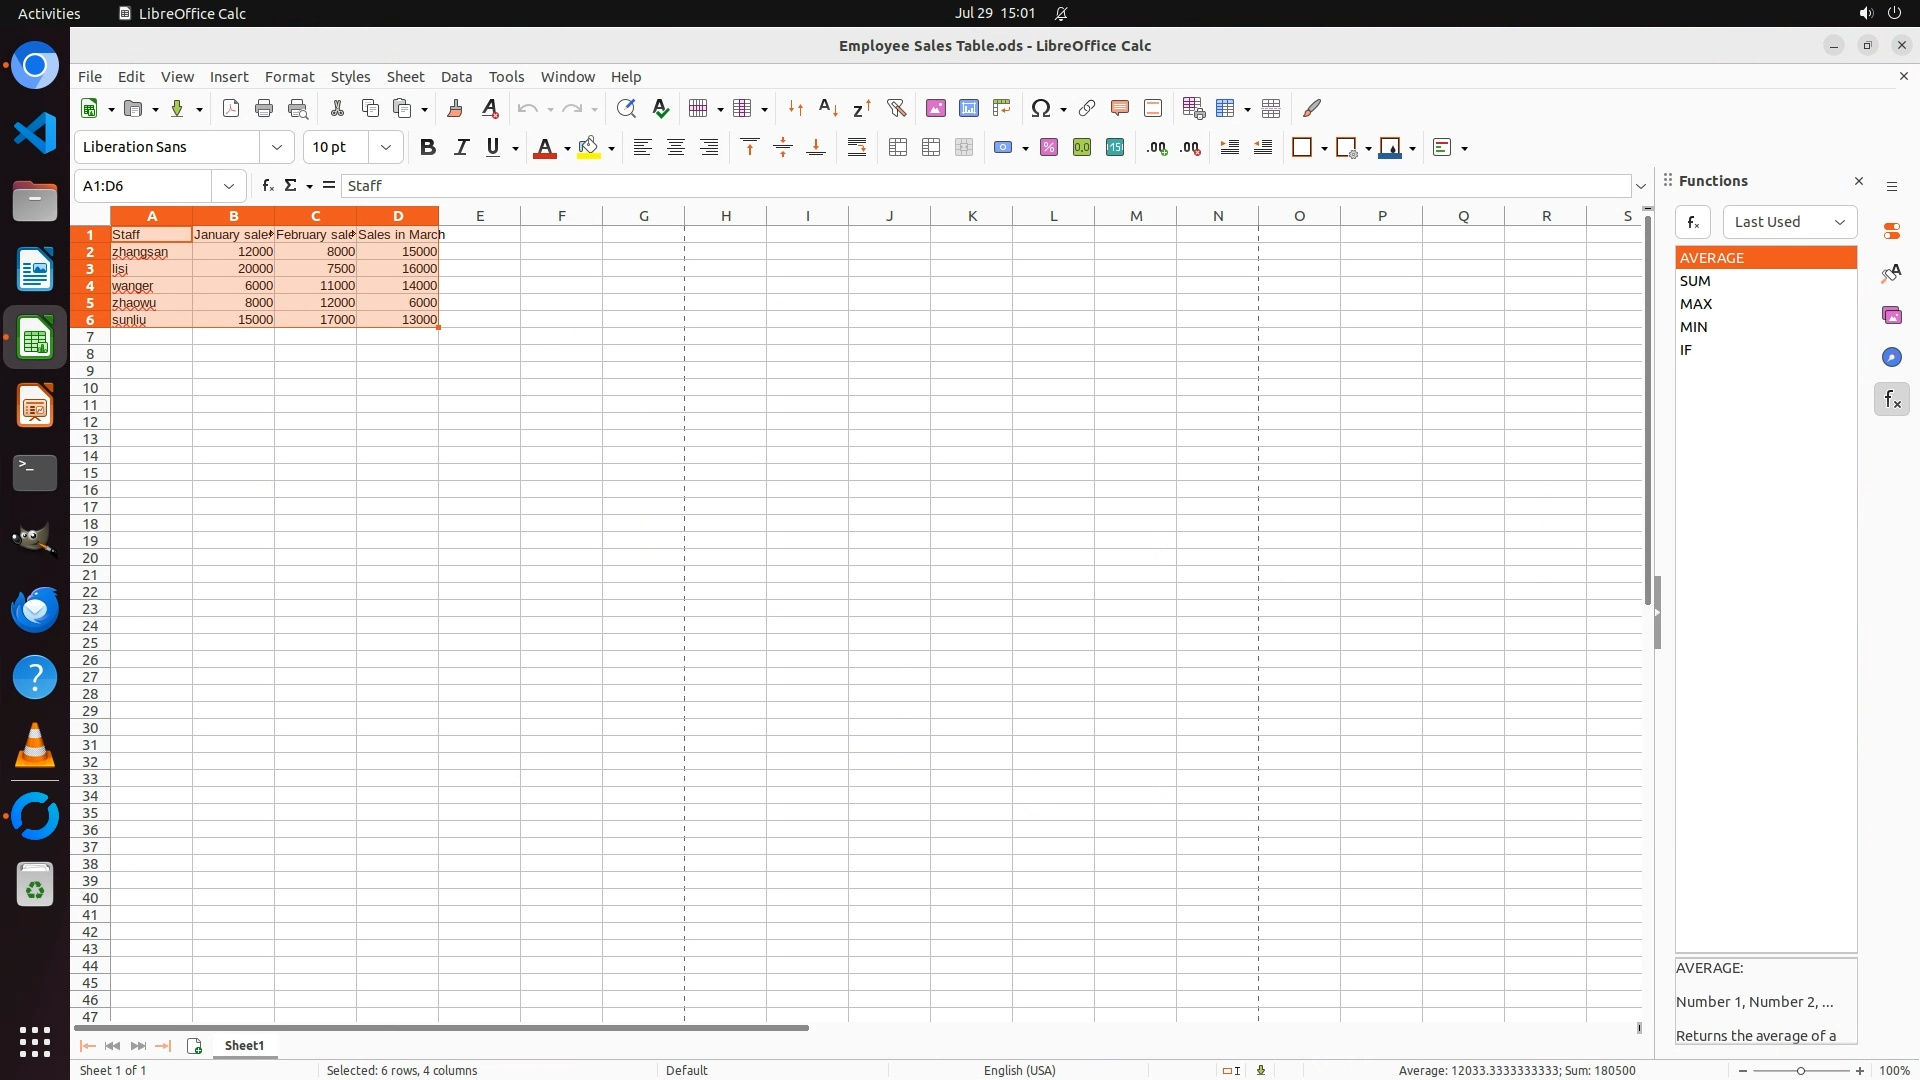The width and height of the screenshot is (1920, 1080).
Task: Select the SUM function in the list
Action: pyautogui.click(x=1696, y=281)
